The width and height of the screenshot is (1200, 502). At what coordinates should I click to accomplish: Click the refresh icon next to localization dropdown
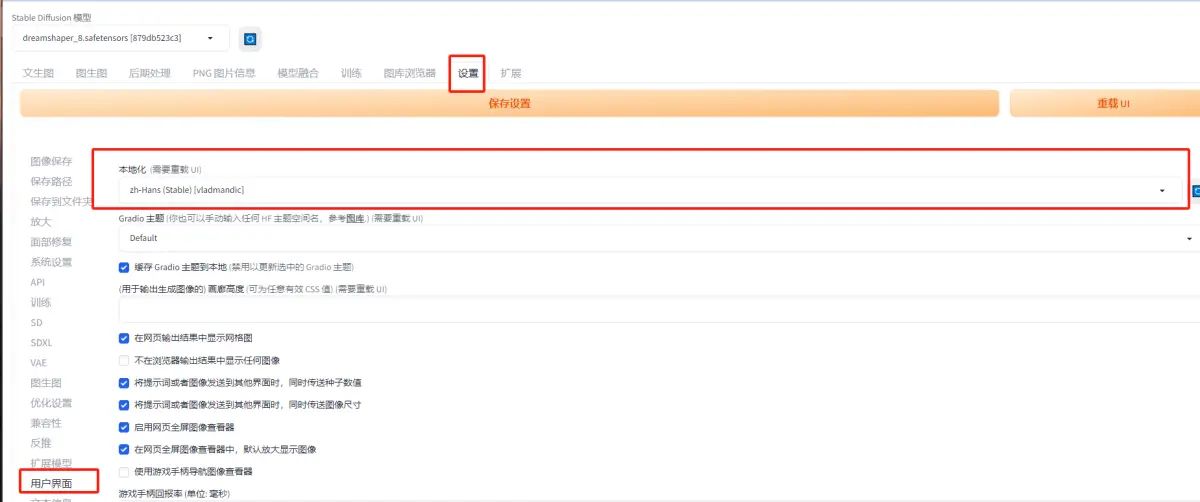1195,190
